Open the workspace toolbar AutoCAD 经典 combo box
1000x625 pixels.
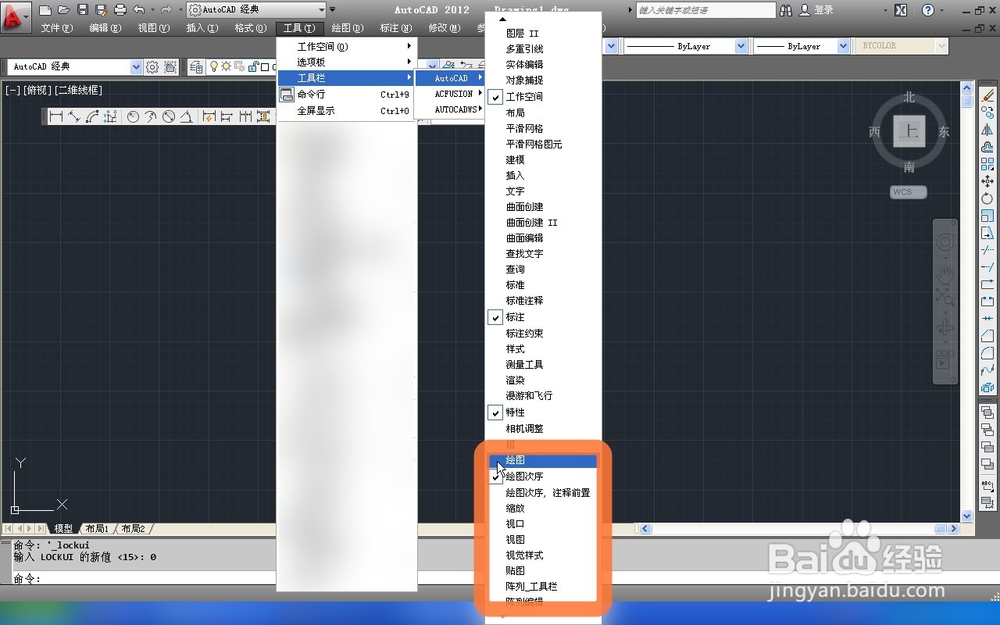click(75, 66)
